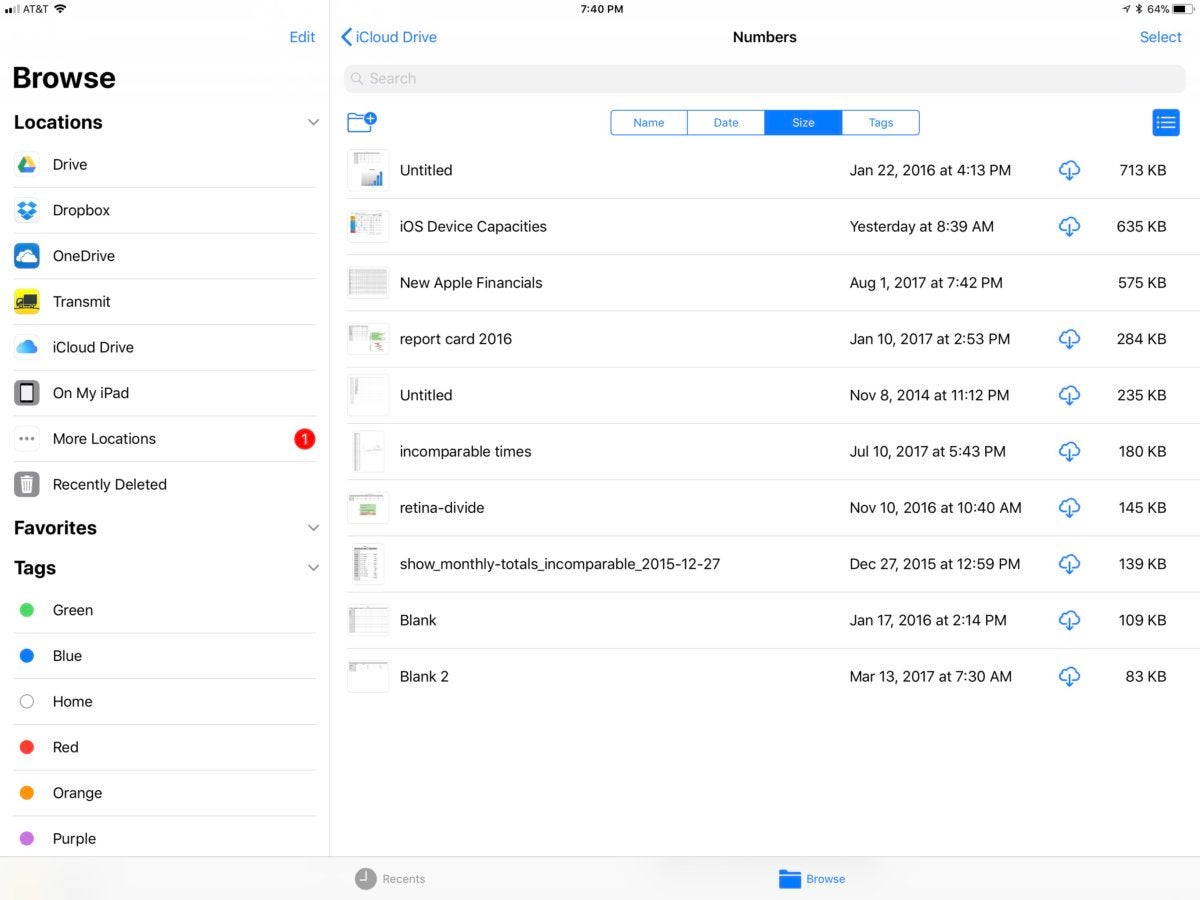The width and height of the screenshot is (1200, 900).
Task: Open show_monthly-totals_incomparable_2015-12-27 file name
Action: tap(560, 564)
